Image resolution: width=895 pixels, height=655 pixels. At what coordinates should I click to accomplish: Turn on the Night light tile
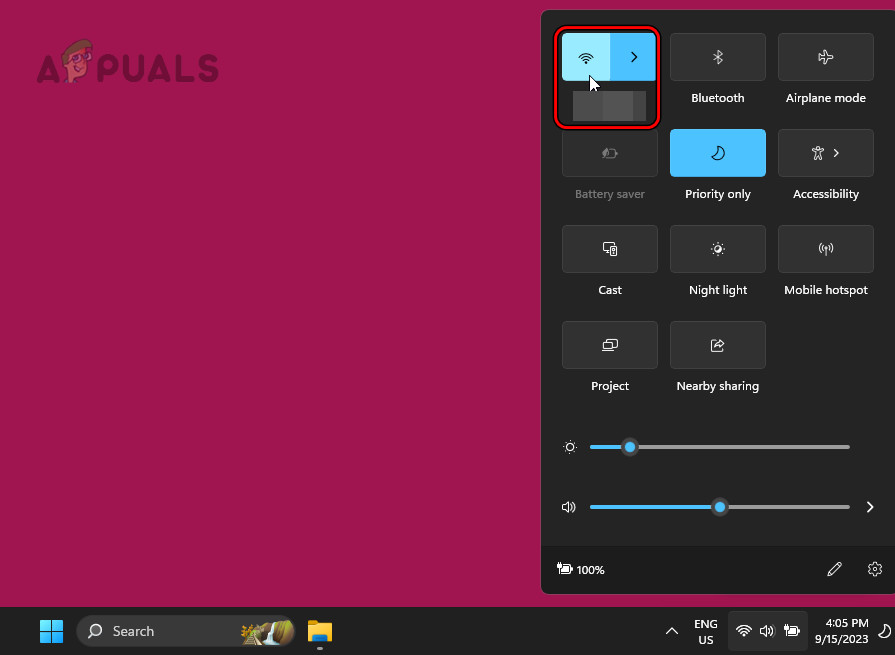click(717, 249)
